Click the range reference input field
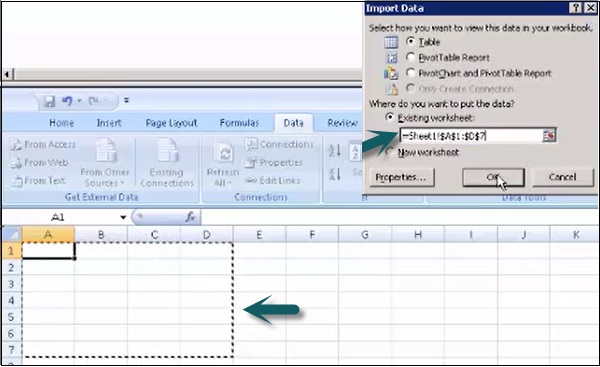 click(x=471, y=135)
